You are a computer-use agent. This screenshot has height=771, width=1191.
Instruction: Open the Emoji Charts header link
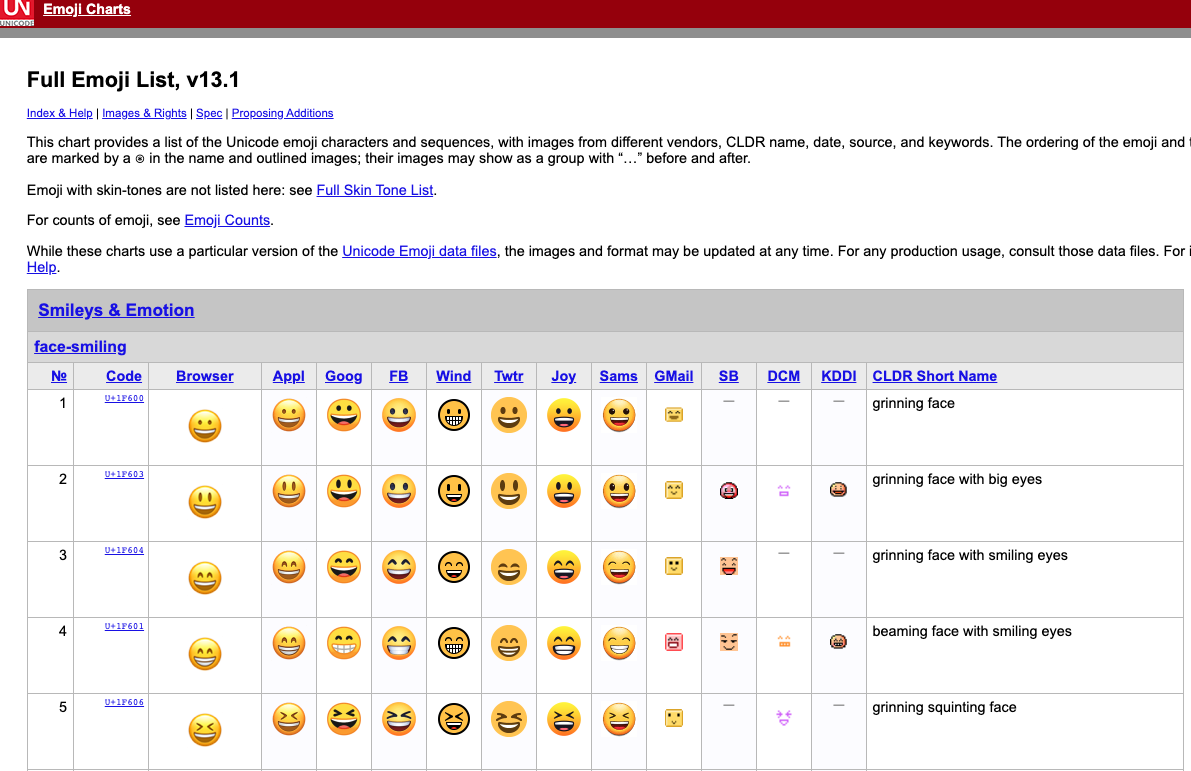(x=87, y=10)
